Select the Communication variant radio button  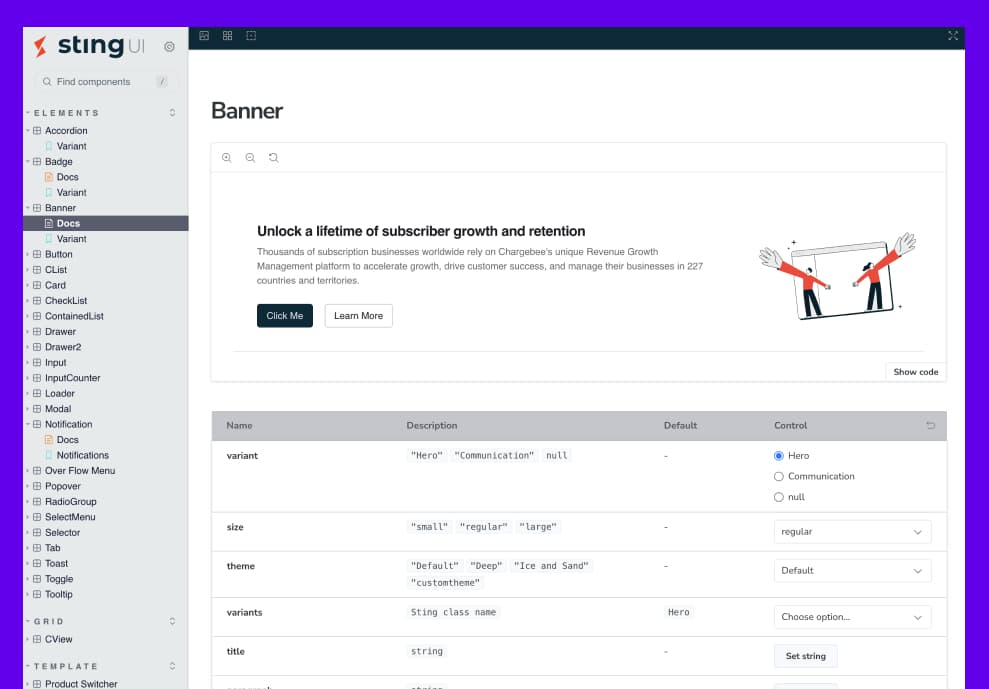tap(779, 477)
